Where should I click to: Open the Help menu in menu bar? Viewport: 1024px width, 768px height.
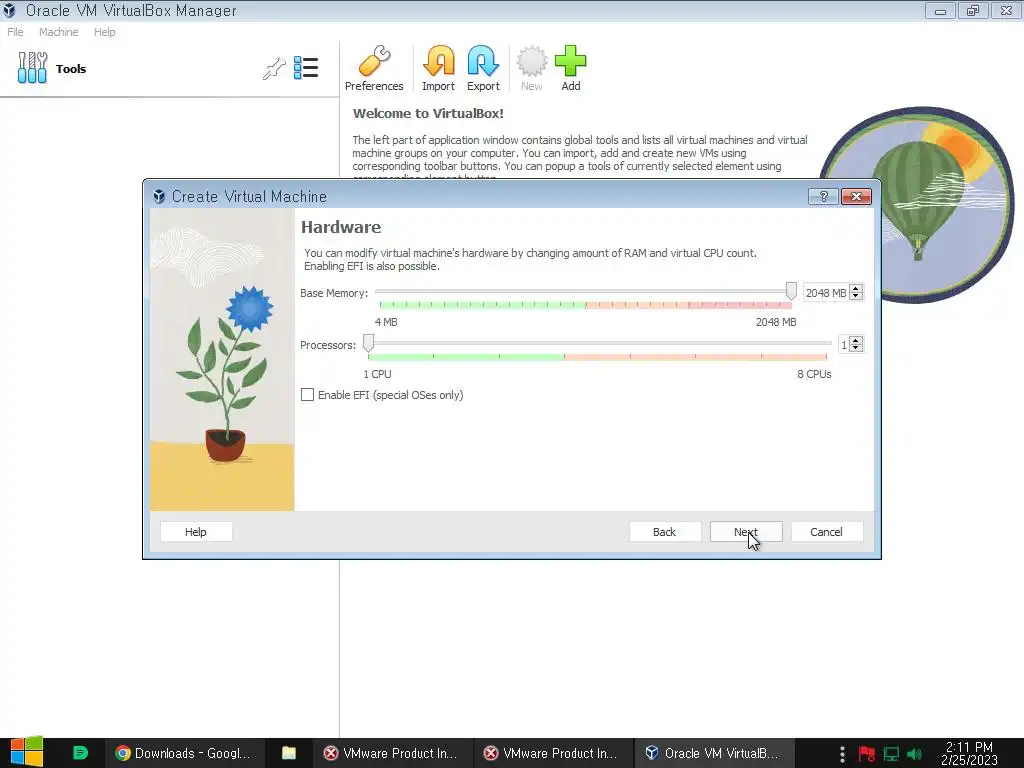104,32
